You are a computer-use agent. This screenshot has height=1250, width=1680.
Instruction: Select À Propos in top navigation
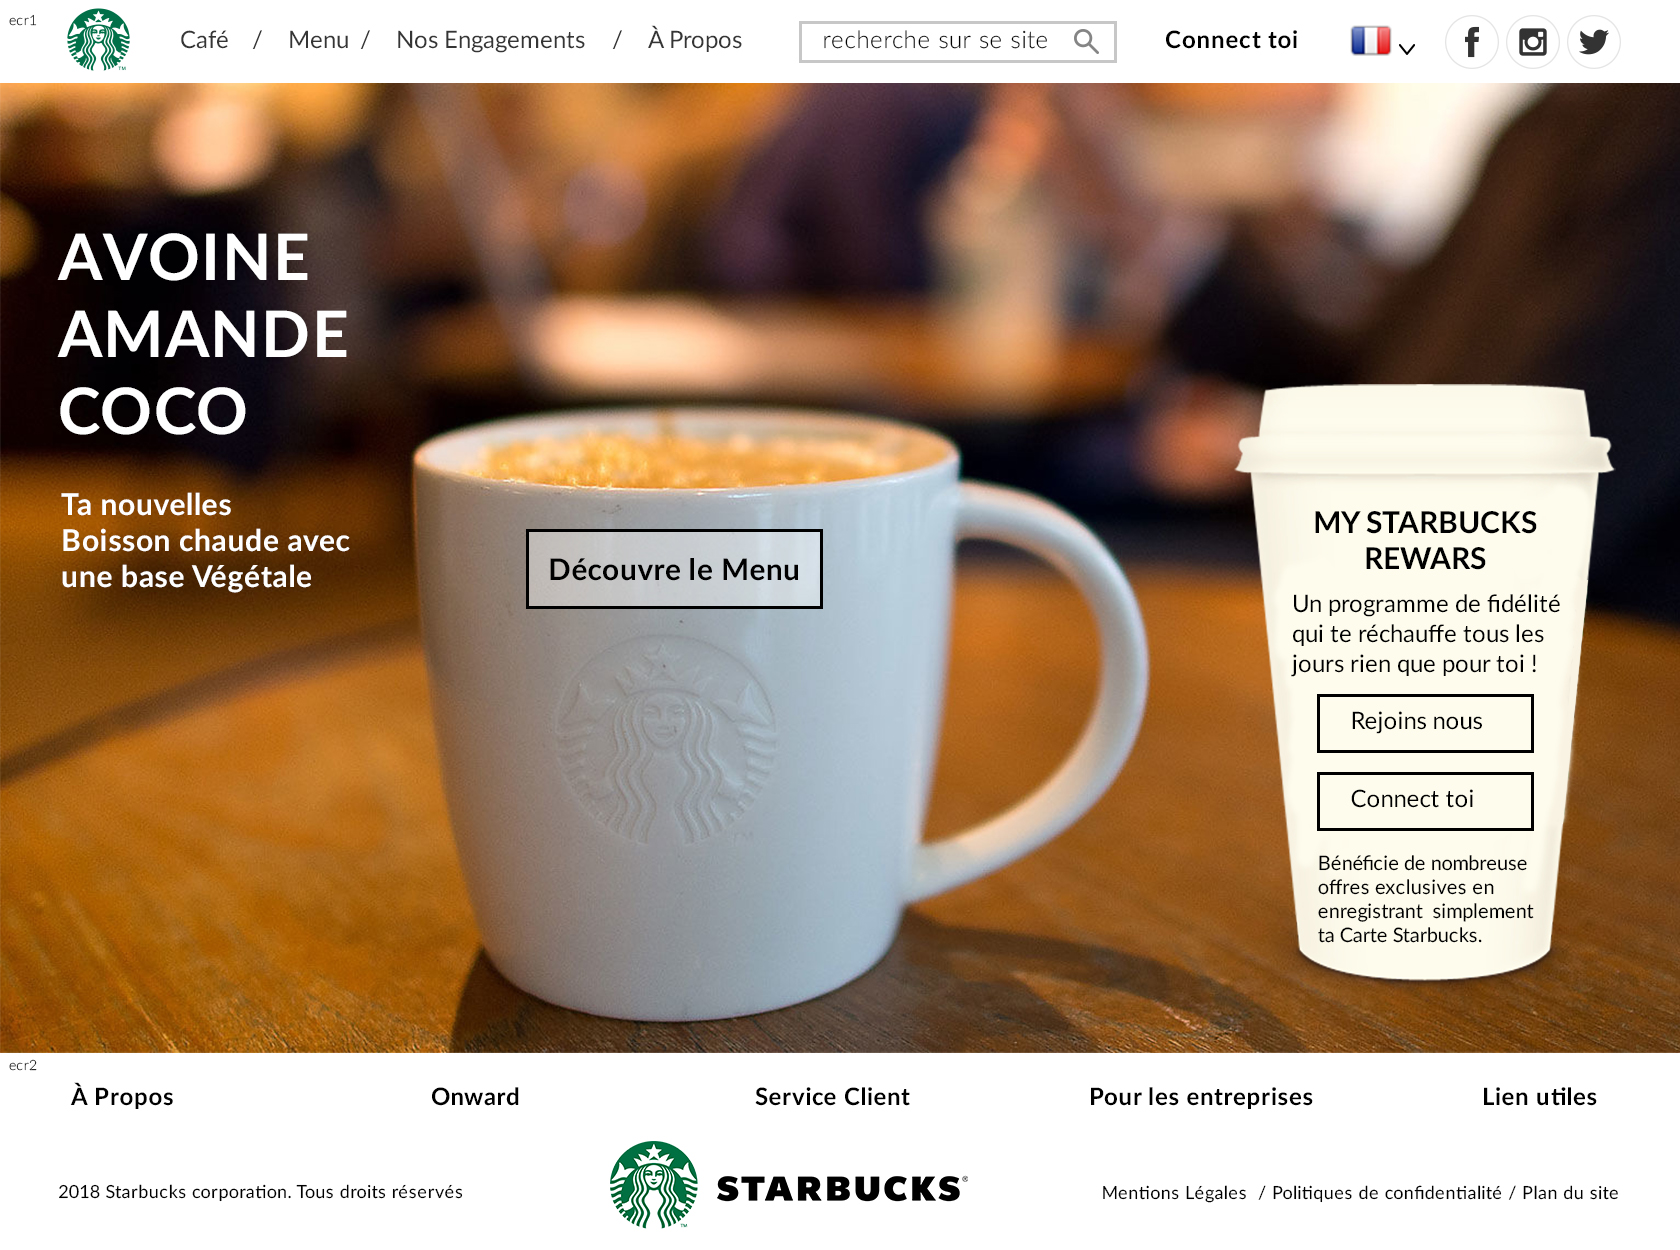tap(695, 40)
